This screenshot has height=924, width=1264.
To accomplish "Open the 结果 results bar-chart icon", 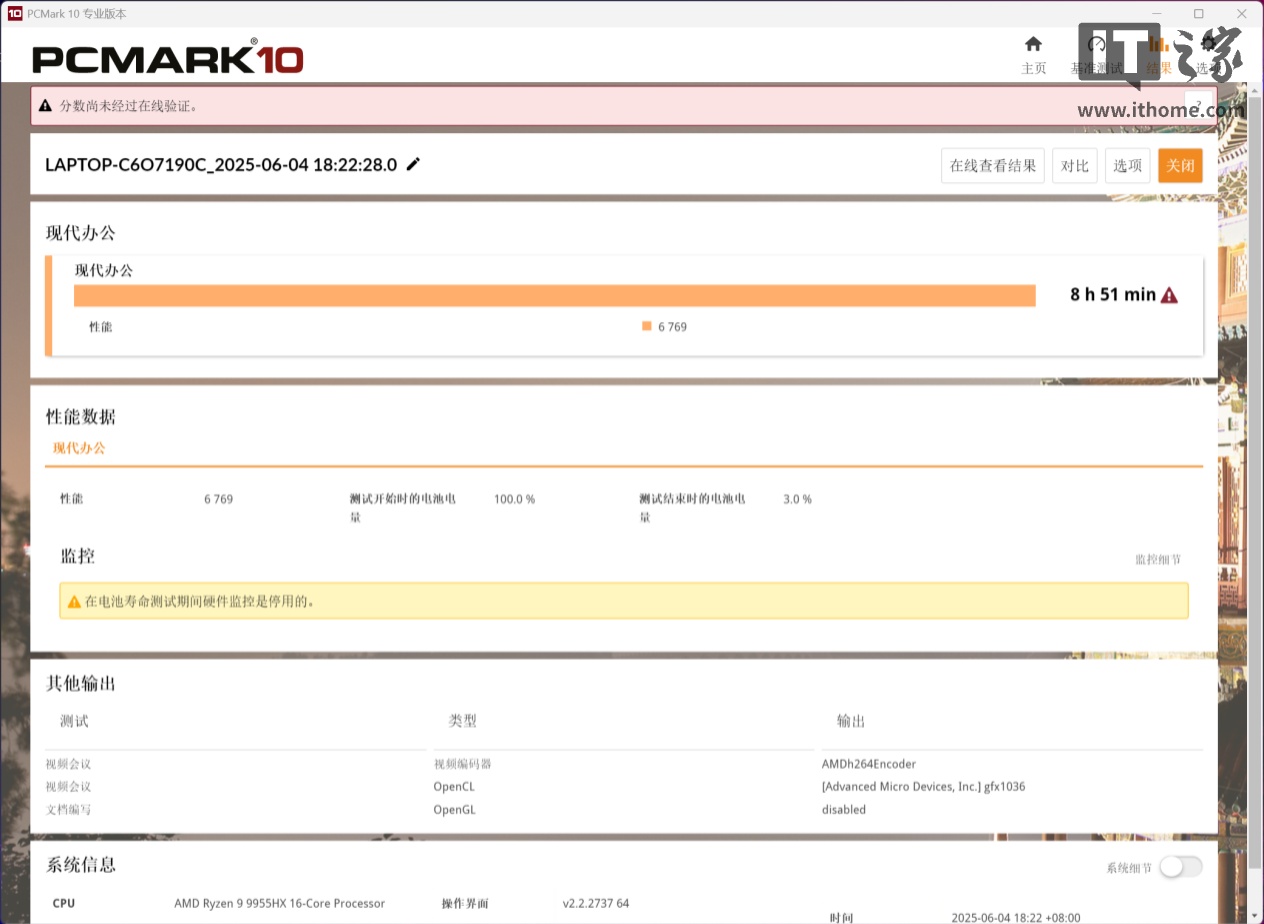I will pos(1159,45).
